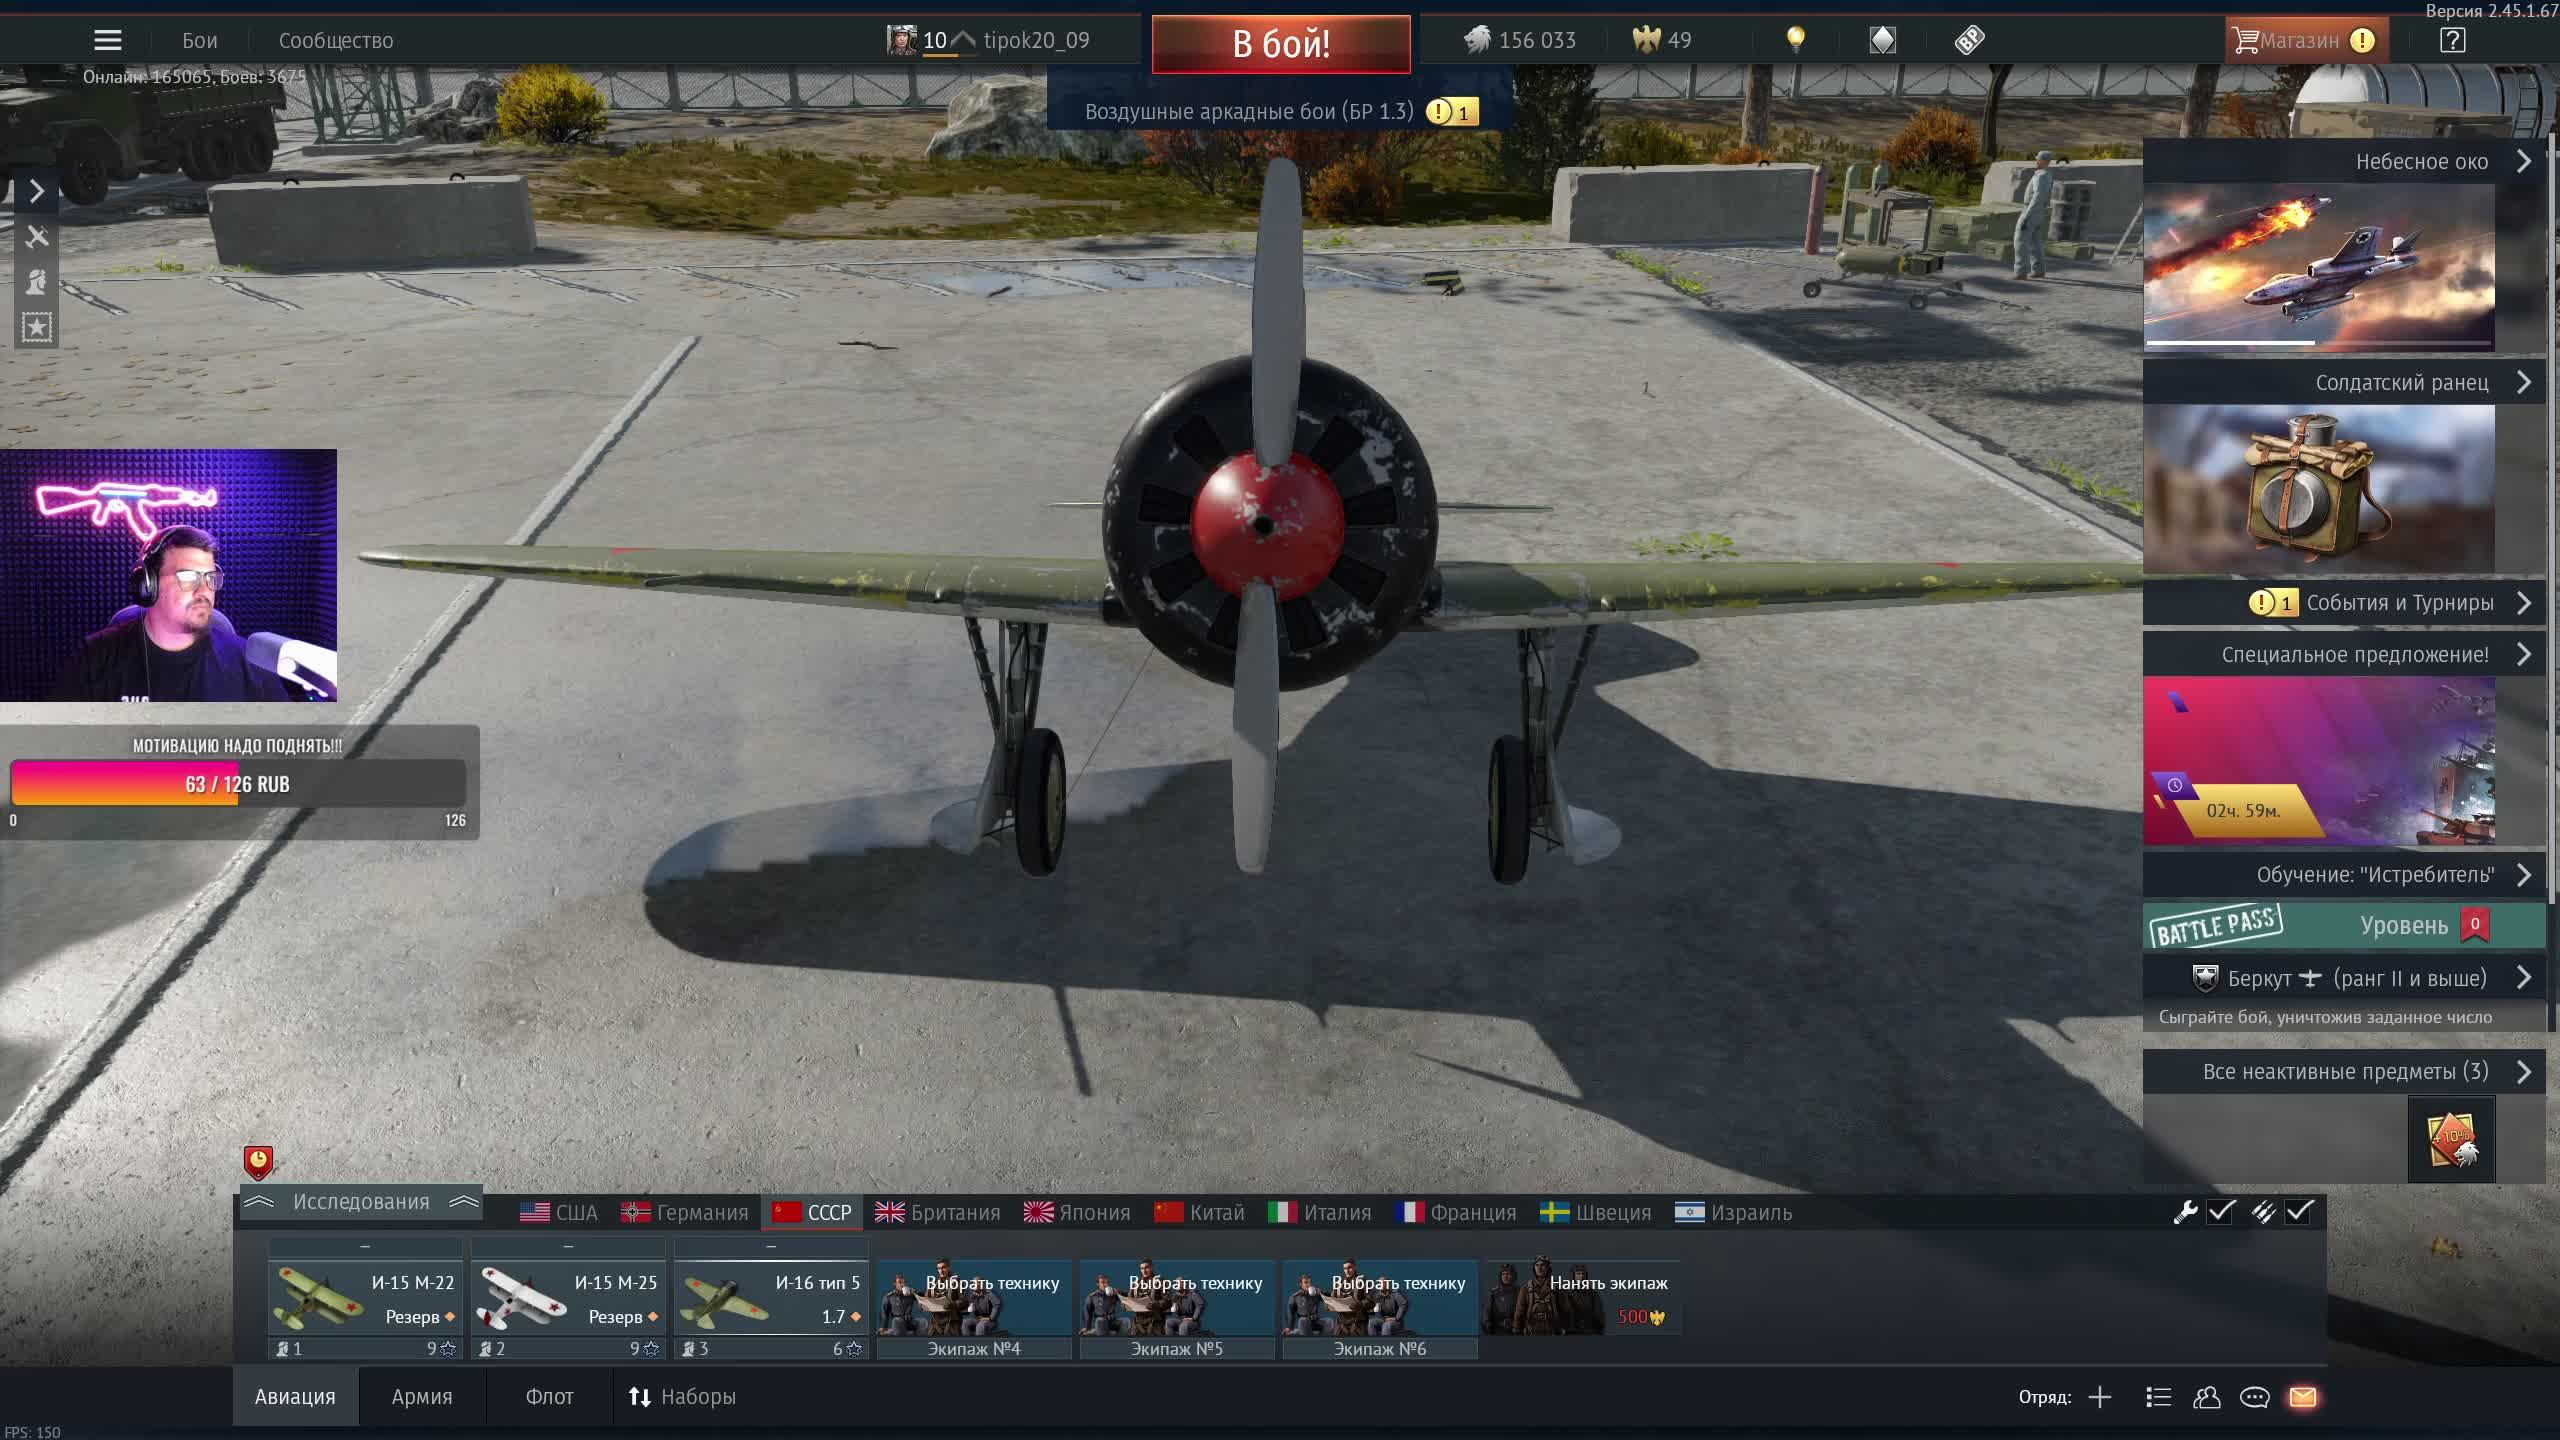Open the orange mail envelope icon
Screen dimensions: 2560x1440
(x=2303, y=1397)
